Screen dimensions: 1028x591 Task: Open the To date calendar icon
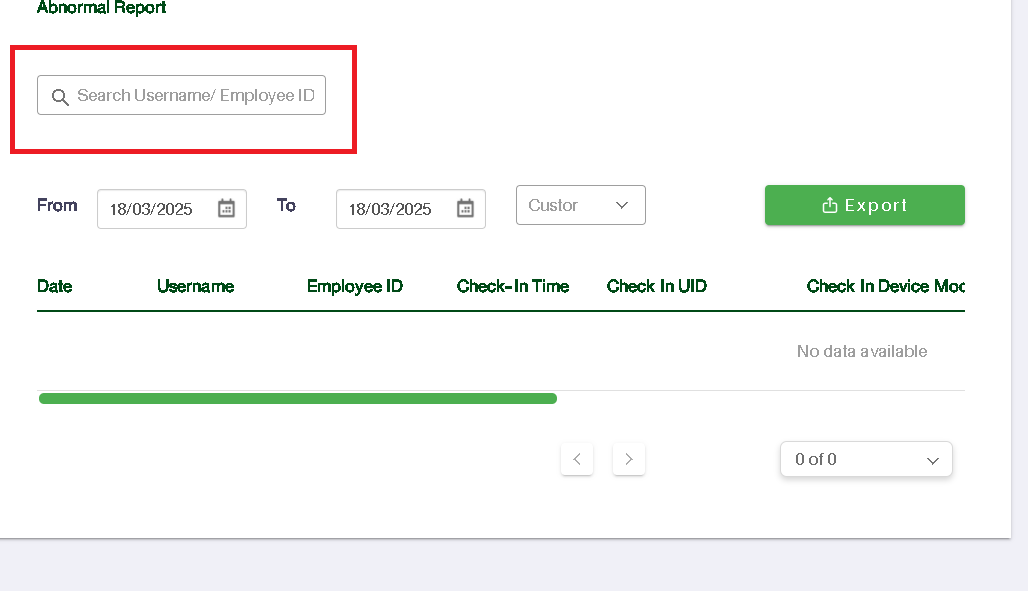[465, 208]
